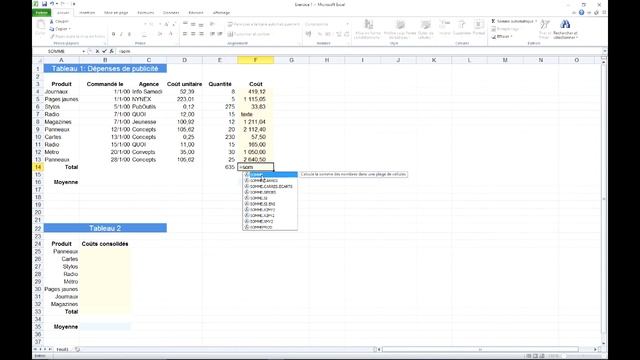
Task: Open the number format combo box
Action: click(x=326, y=24)
